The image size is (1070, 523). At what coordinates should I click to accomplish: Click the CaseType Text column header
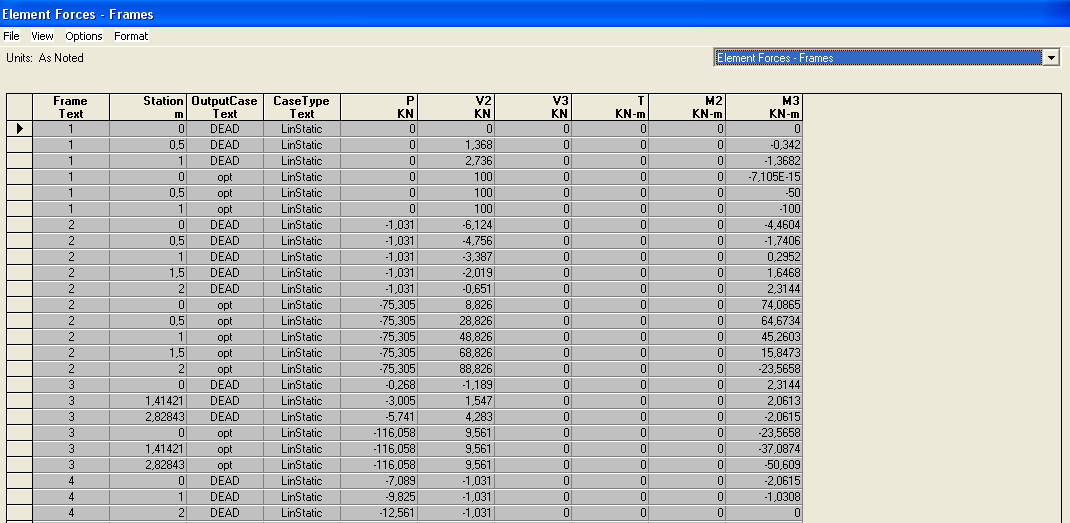coord(302,107)
